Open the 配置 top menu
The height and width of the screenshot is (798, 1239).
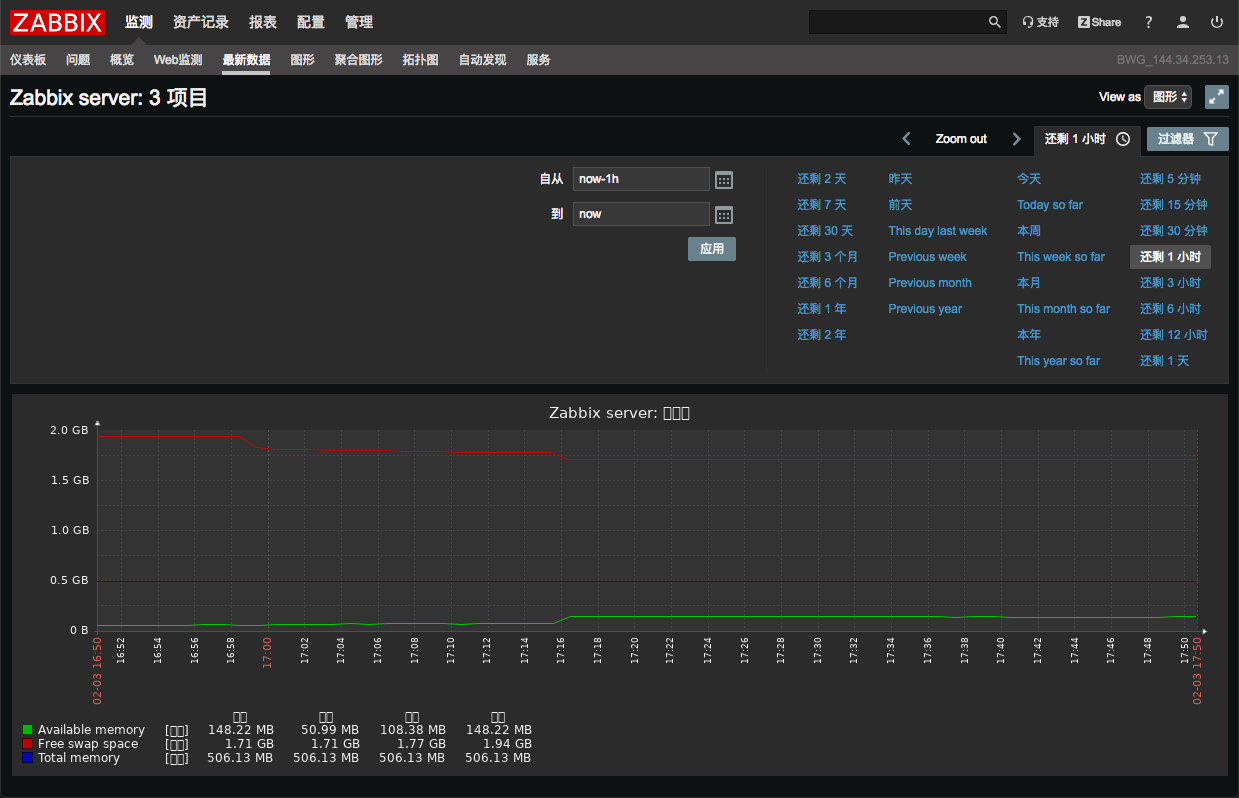pos(311,22)
